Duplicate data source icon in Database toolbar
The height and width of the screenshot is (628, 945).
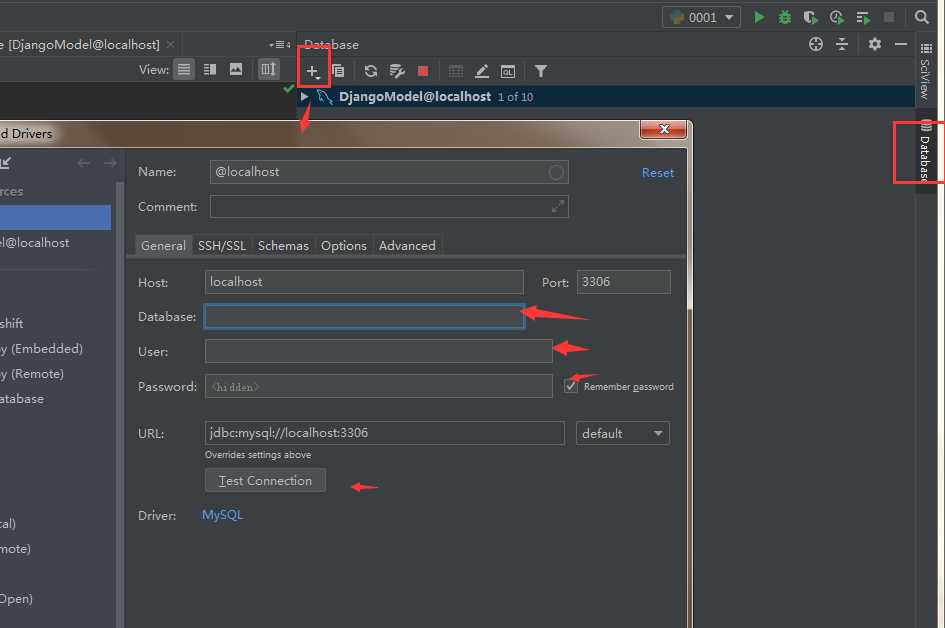tap(338, 71)
